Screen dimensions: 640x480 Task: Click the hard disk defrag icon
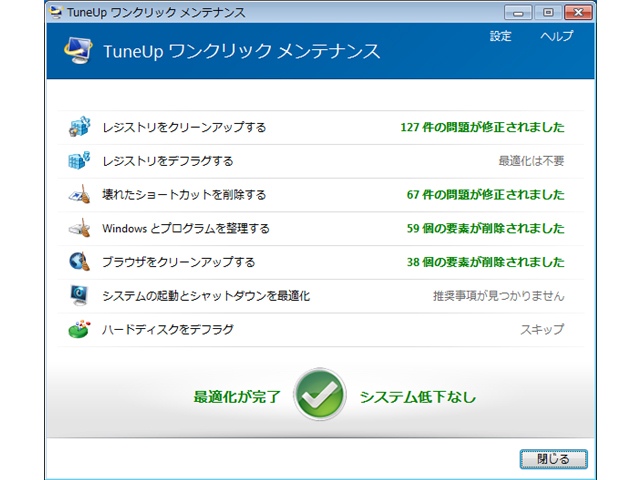point(79,329)
